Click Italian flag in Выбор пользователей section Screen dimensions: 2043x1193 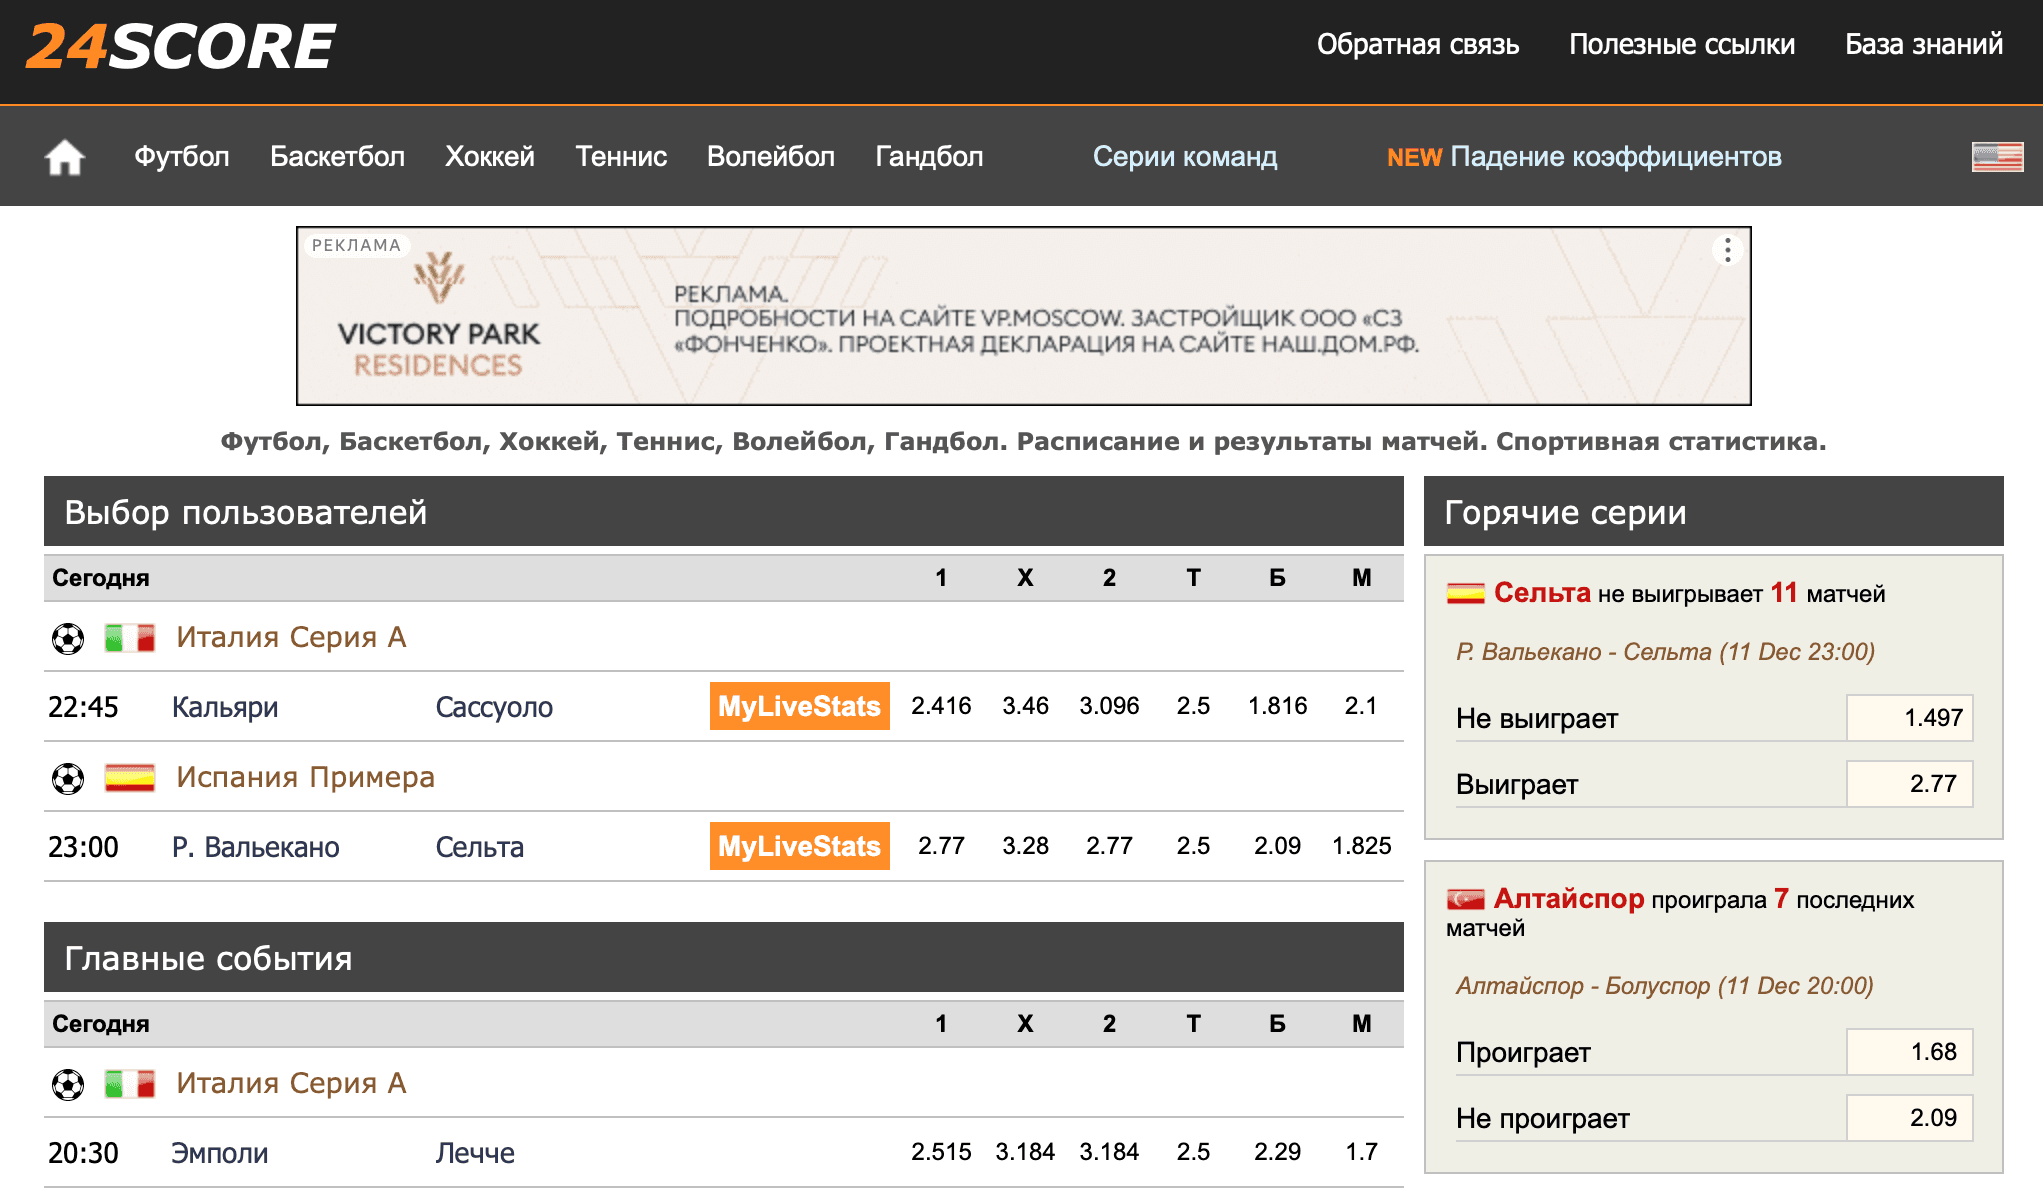tap(130, 638)
